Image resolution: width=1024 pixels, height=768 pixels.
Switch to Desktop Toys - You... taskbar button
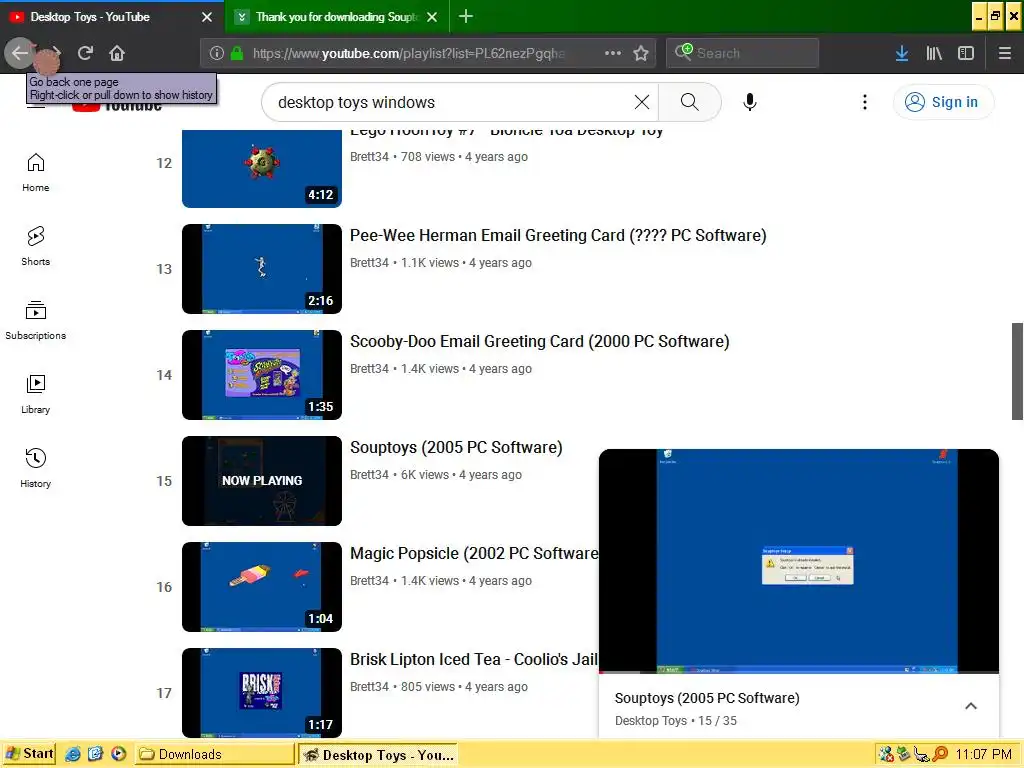tap(379, 754)
